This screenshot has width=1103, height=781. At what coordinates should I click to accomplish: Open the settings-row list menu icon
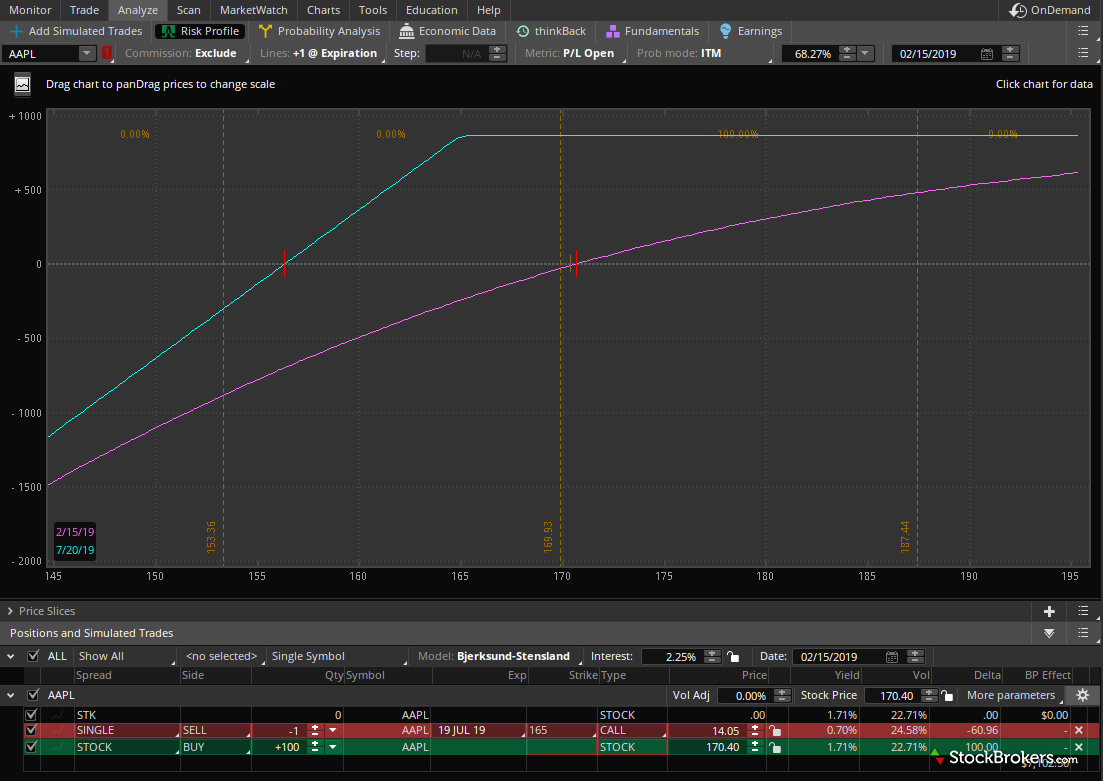coord(1083,53)
